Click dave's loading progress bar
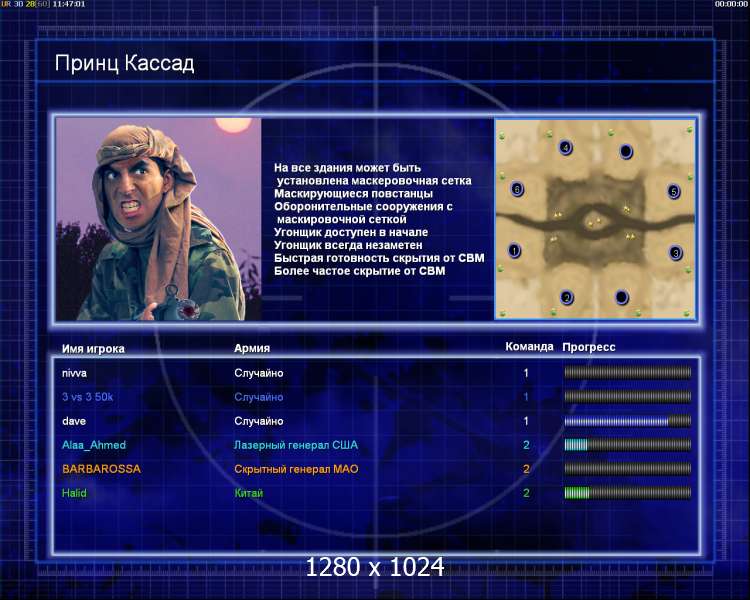 click(x=628, y=421)
